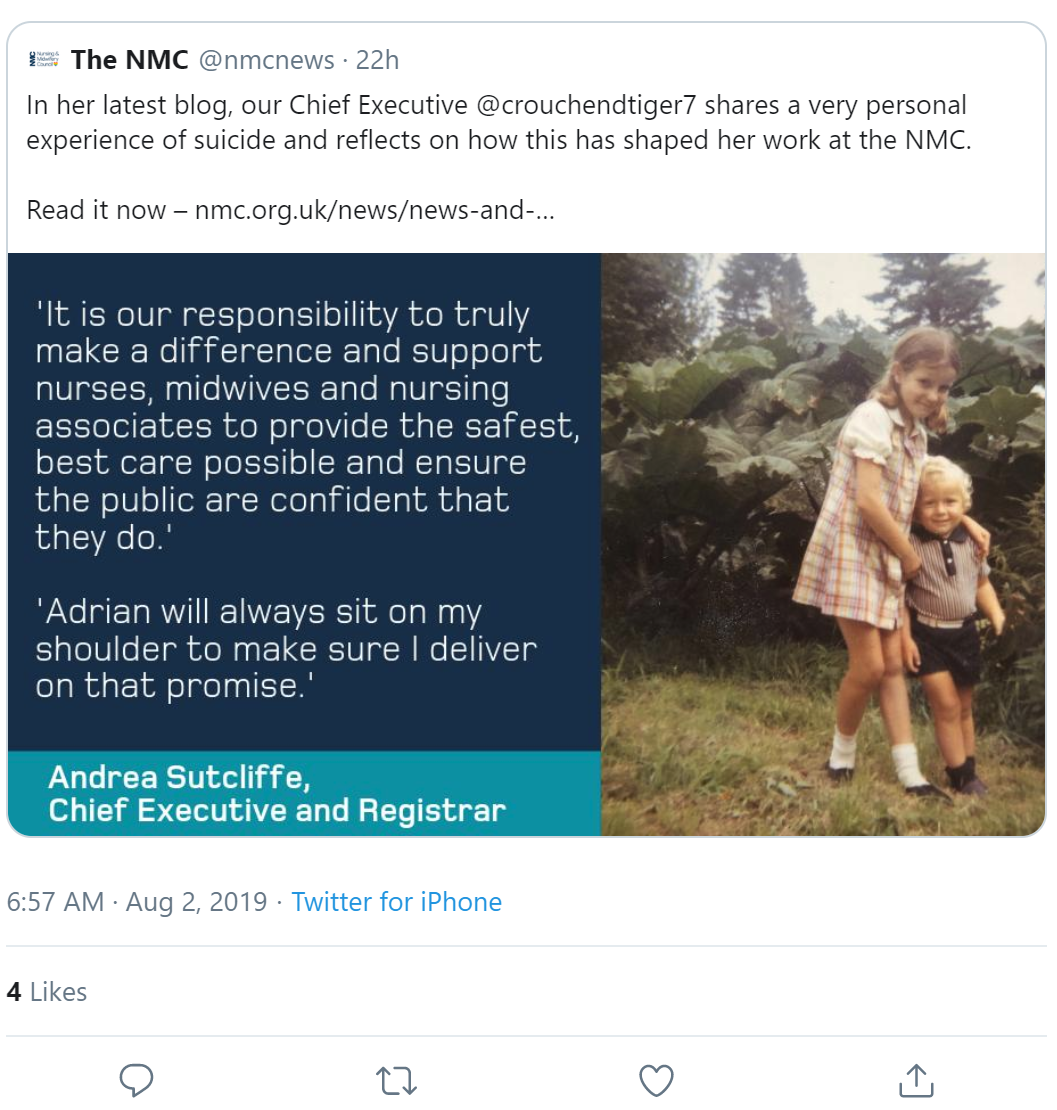Click the tweet text starting 'In her latest blog'
This screenshot has height=1110, width=1057.
pos(300,122)
